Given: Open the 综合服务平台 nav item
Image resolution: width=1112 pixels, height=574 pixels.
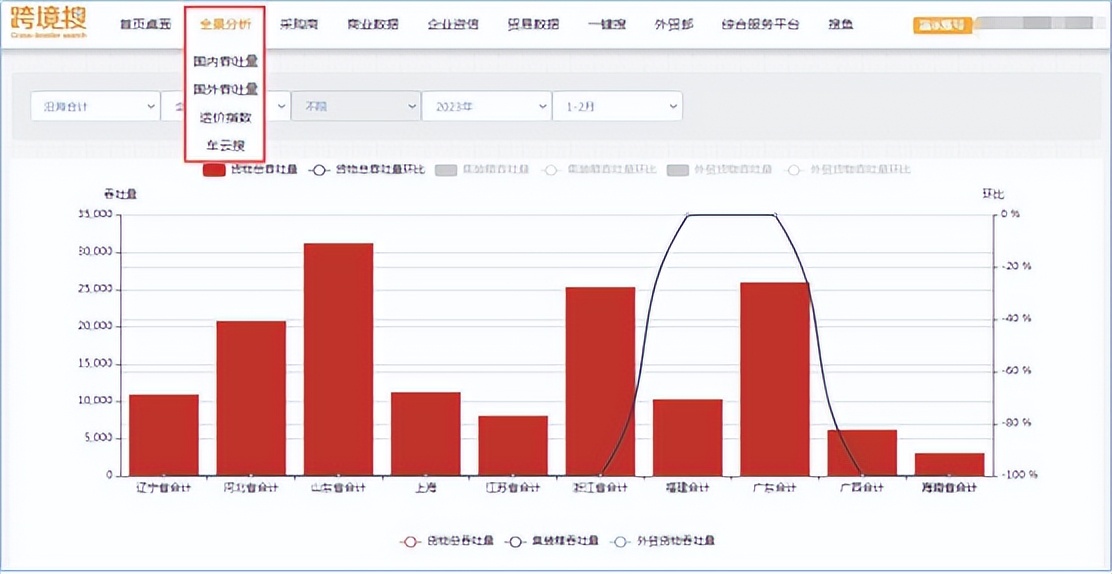Looking at the screenshot, I should tap(760, 25).
